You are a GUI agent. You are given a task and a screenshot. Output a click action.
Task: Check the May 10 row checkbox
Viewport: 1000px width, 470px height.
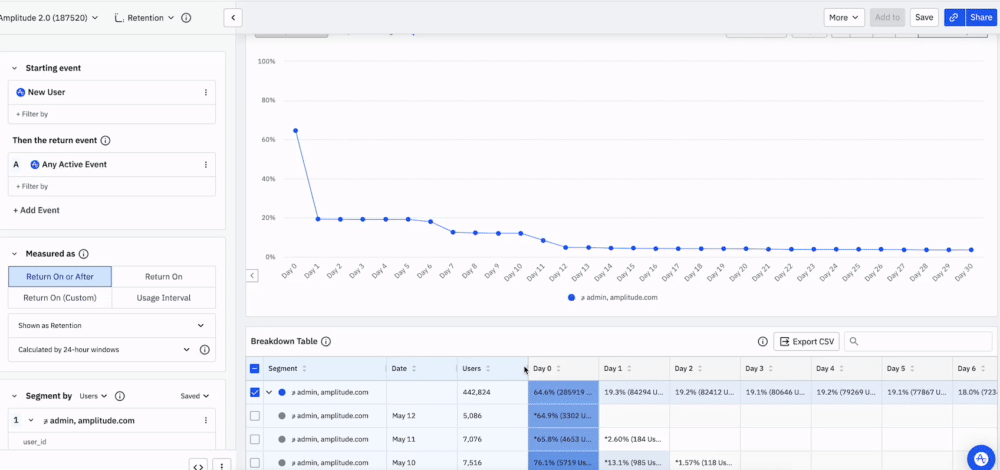point(254,463)
